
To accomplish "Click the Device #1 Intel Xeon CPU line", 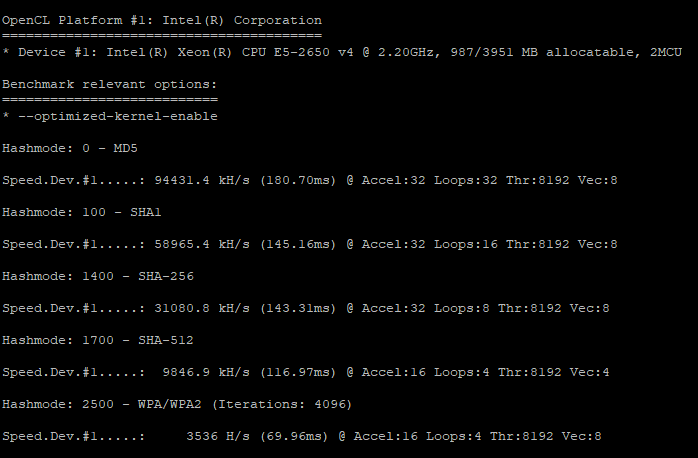I will click(x=342, y=53).
